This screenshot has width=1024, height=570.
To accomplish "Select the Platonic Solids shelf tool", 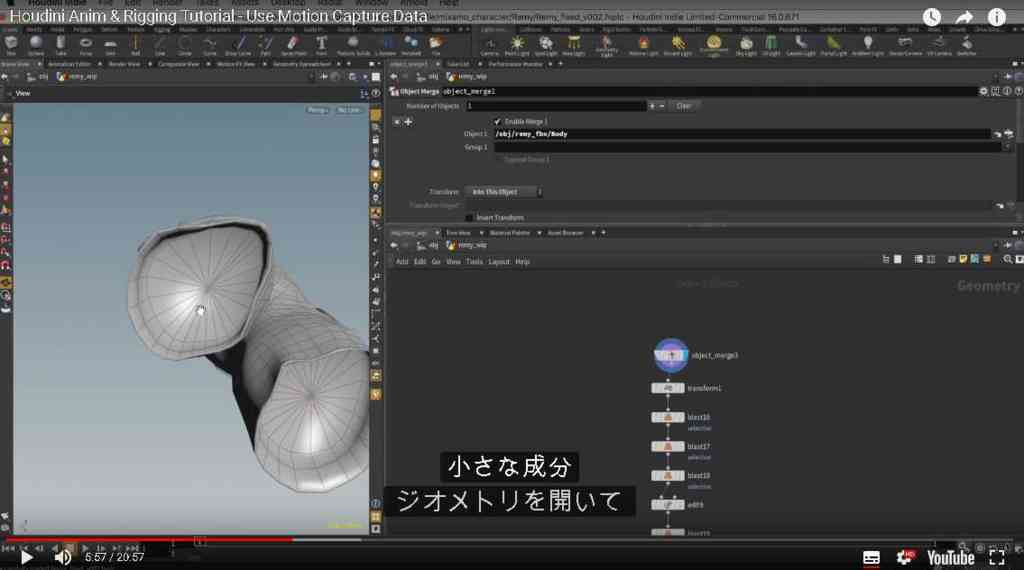I will [x=353, y=44].
